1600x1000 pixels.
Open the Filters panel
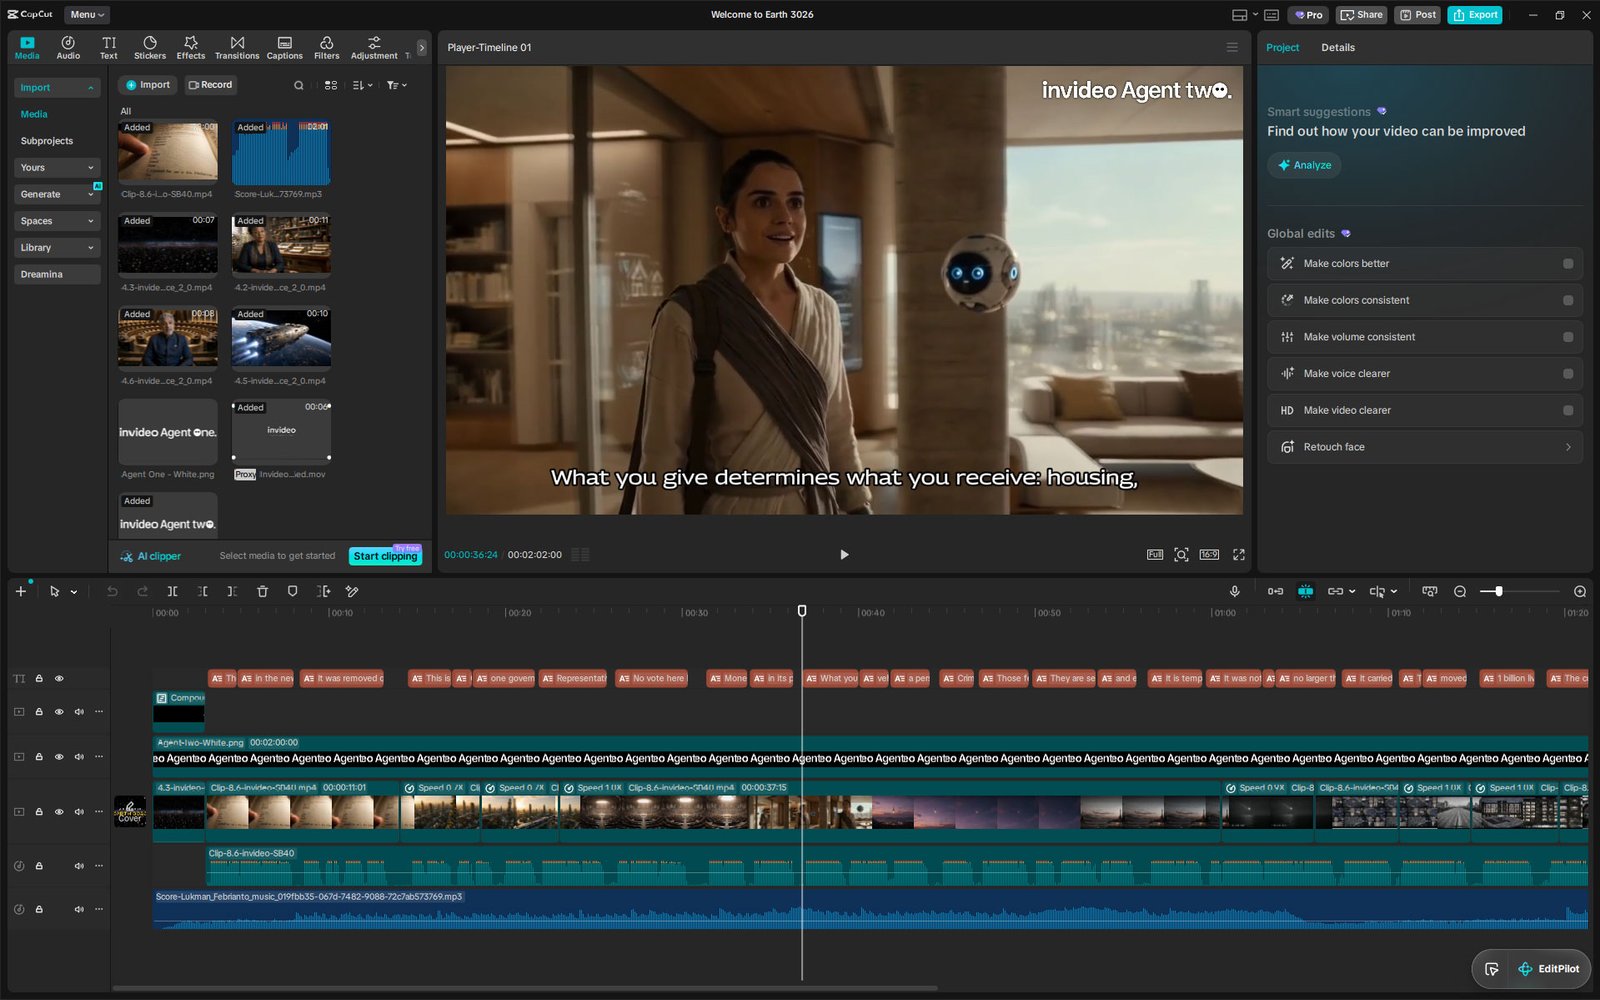327,47
